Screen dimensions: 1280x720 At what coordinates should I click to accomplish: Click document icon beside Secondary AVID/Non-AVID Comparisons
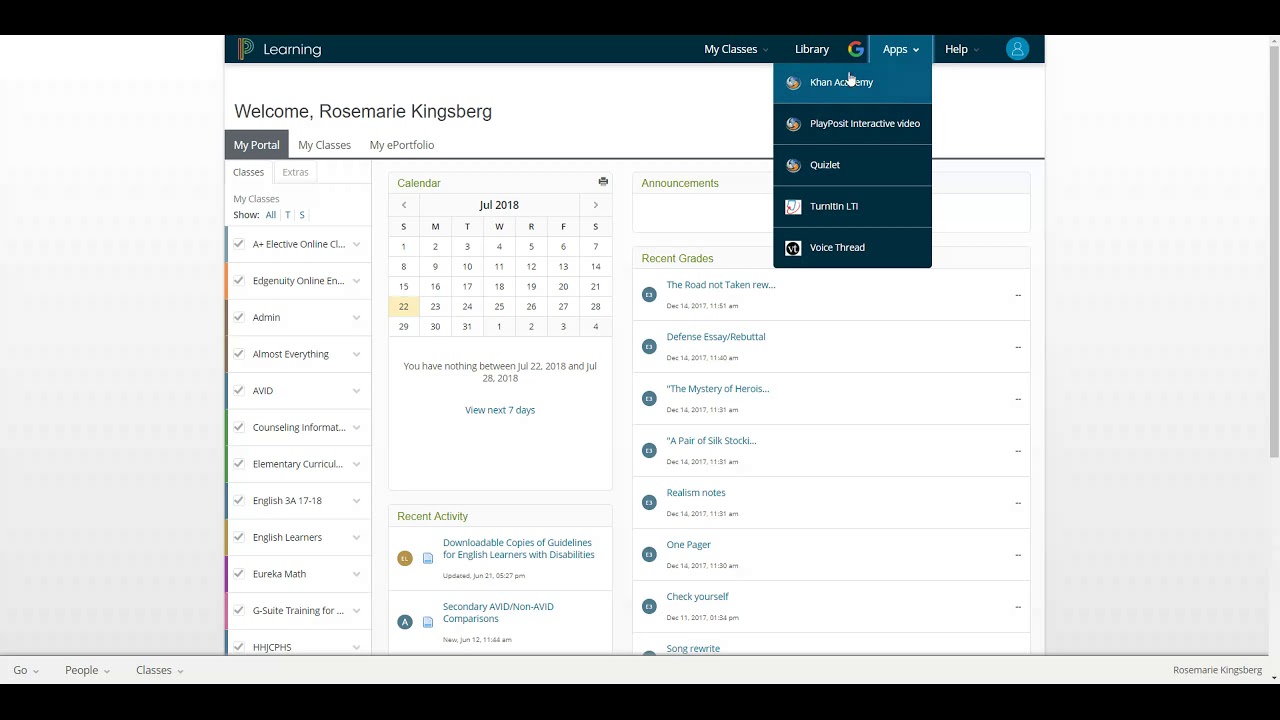tap(428, 622)
